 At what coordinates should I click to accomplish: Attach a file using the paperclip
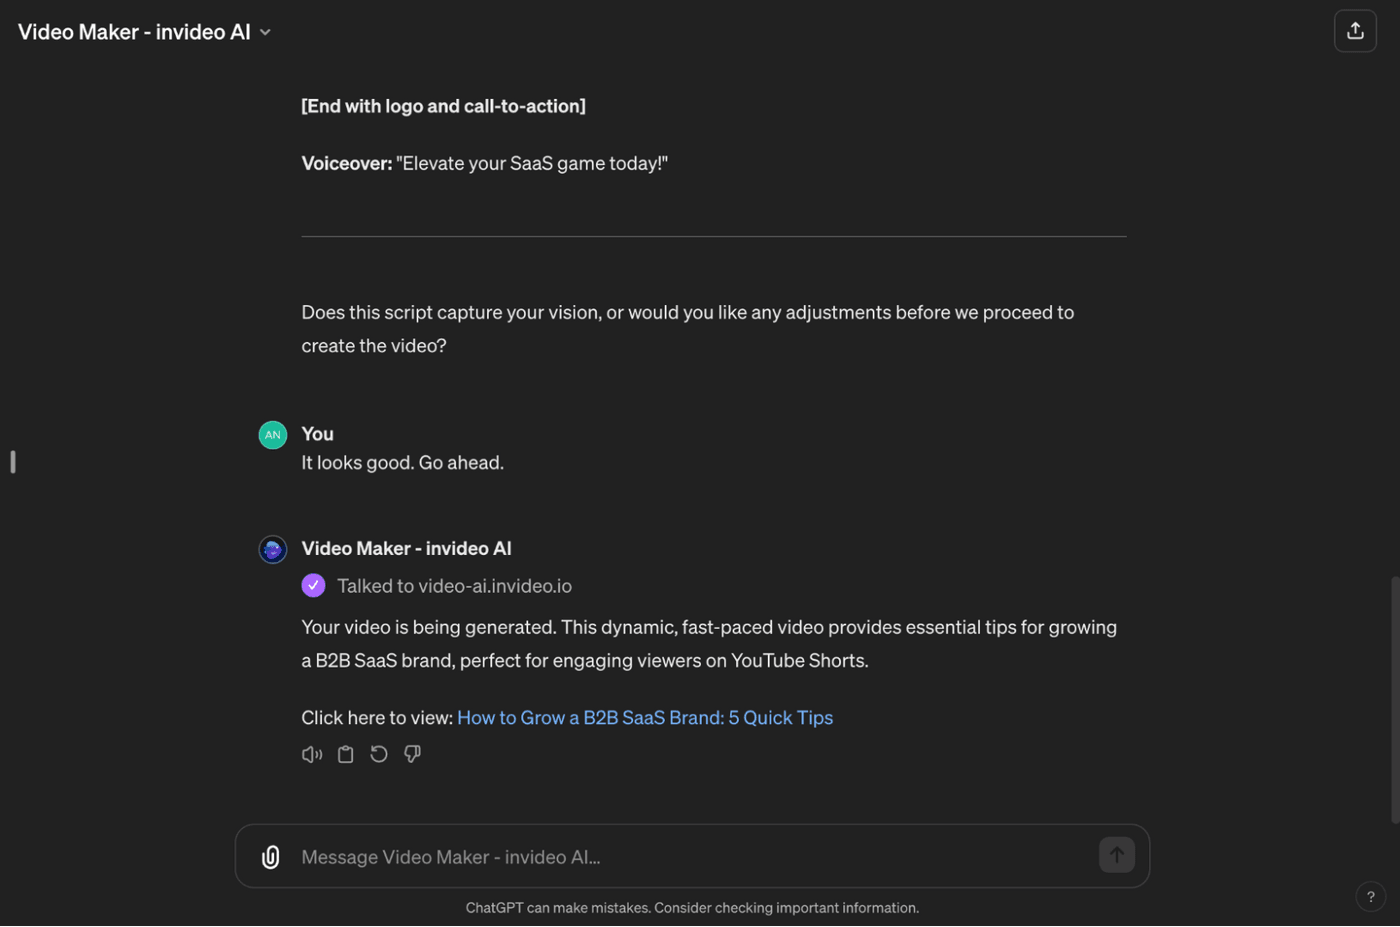[x=269, y=856]
